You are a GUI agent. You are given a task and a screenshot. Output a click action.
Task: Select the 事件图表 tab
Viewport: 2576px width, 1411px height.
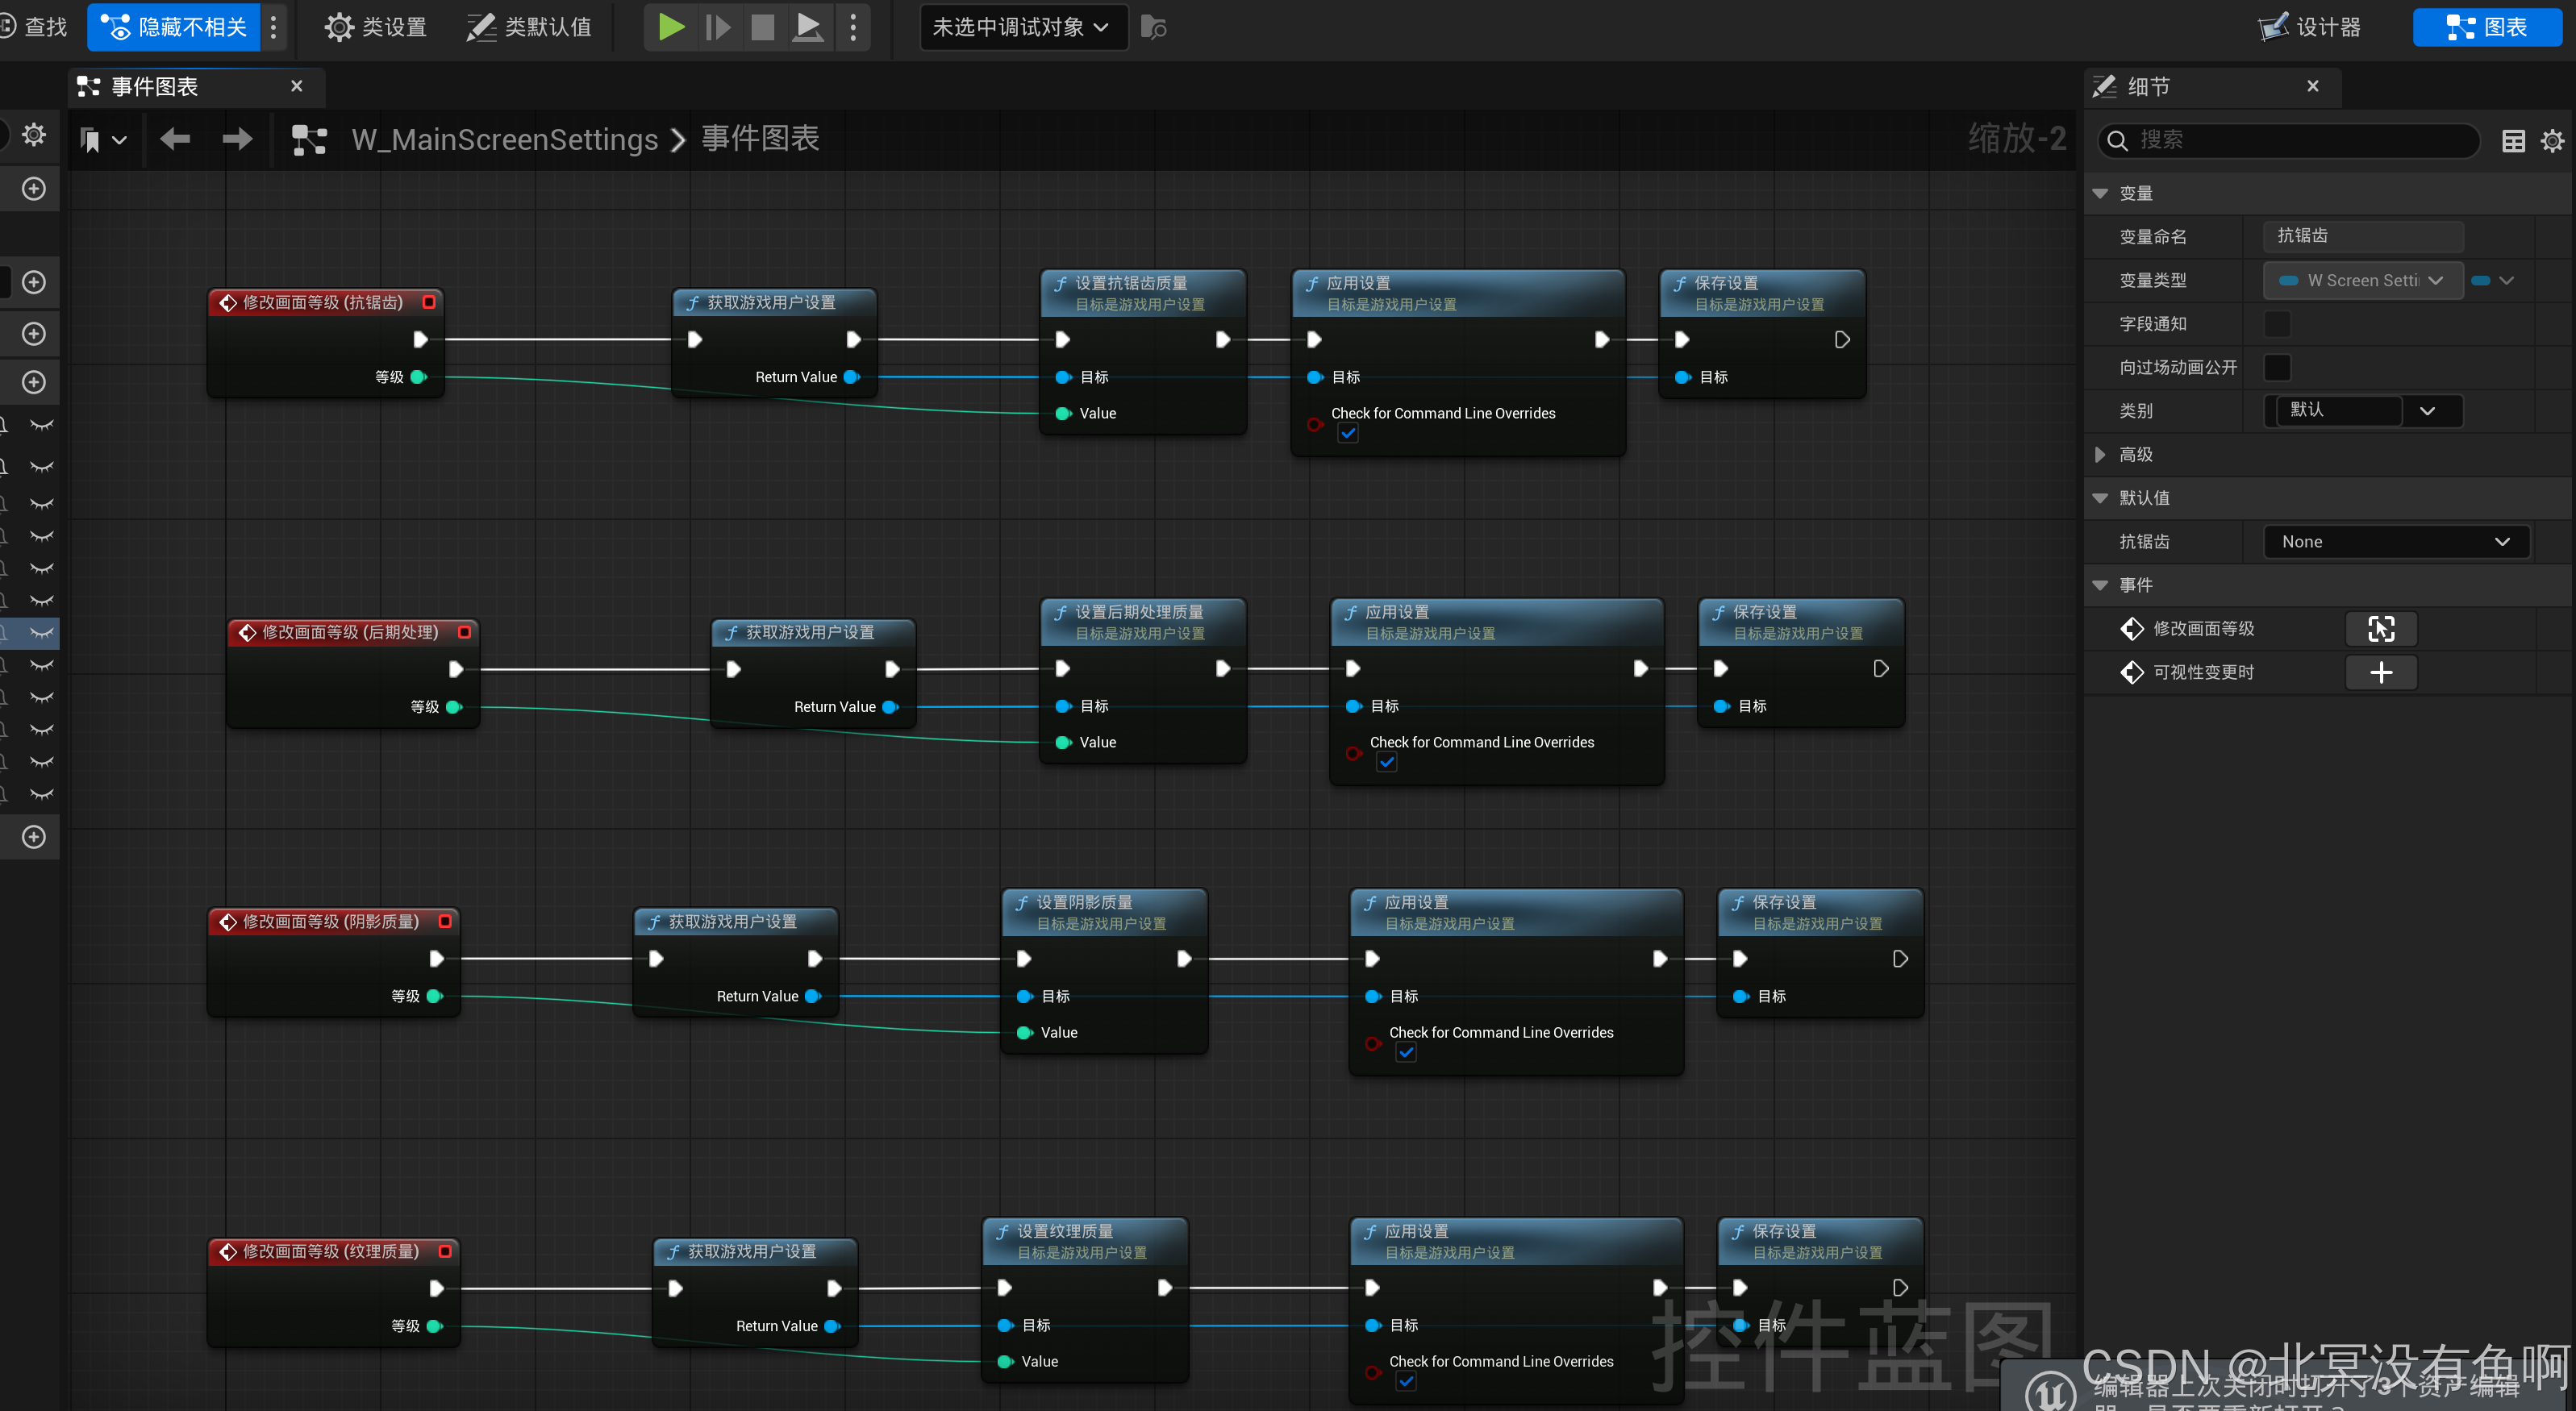(x=155, y=87)
